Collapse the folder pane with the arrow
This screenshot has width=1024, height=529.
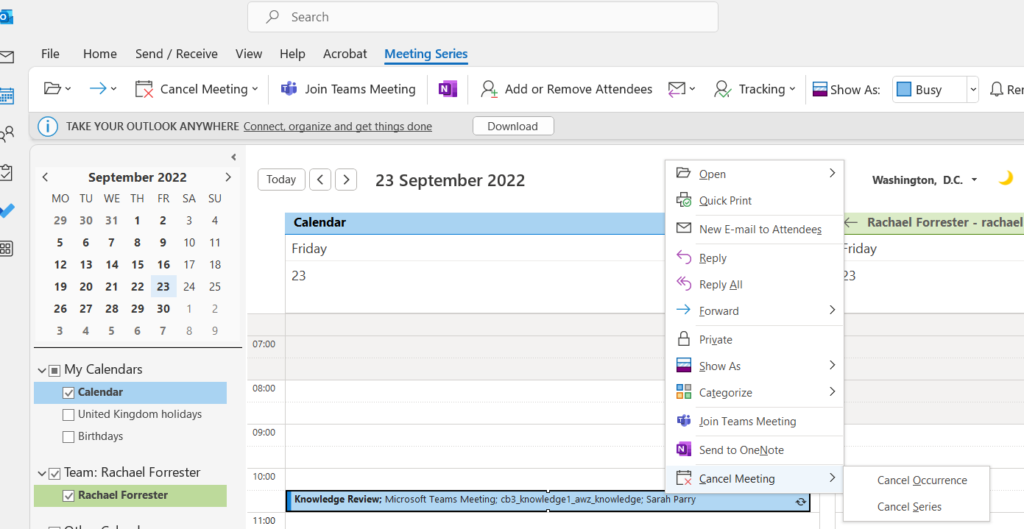233,157
